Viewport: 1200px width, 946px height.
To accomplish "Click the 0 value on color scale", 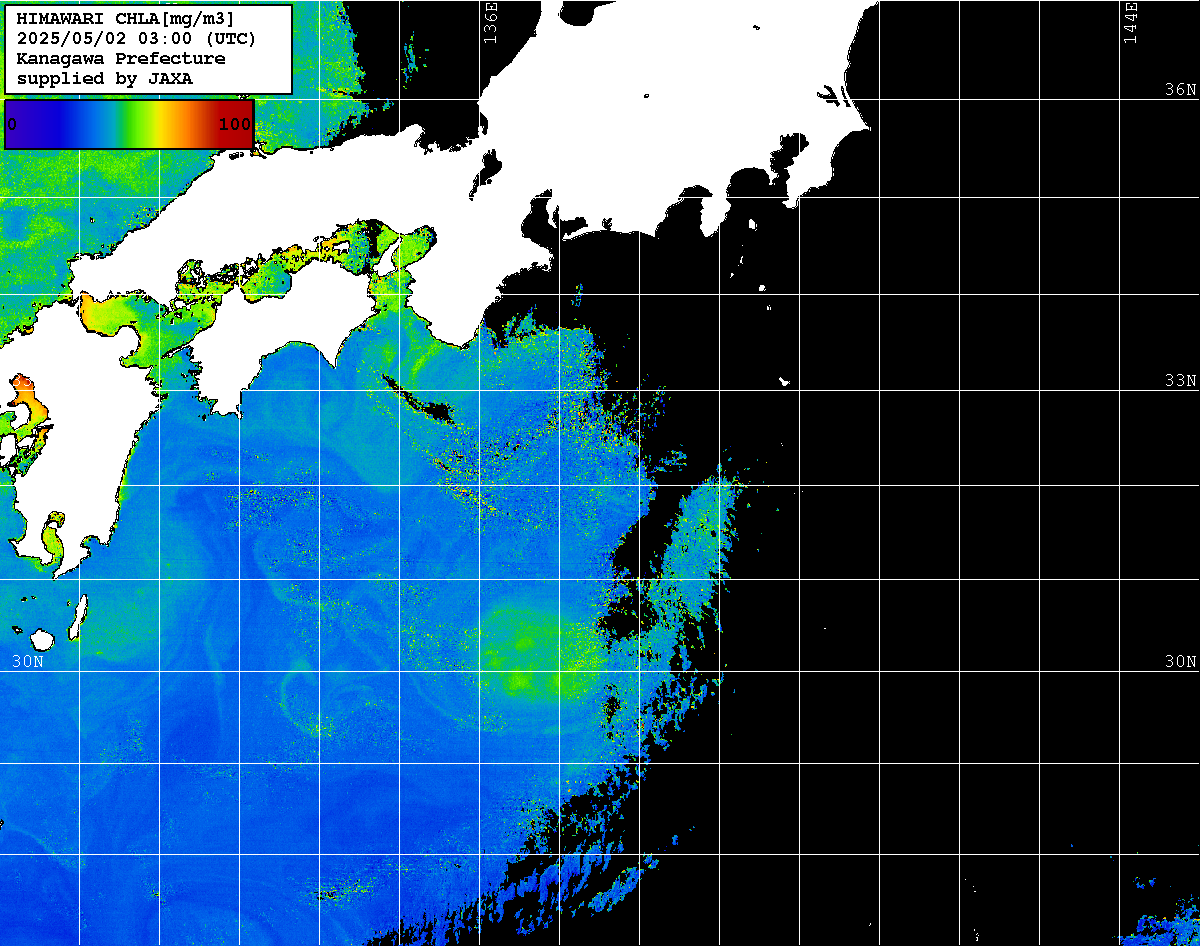I will pos(12,124).
